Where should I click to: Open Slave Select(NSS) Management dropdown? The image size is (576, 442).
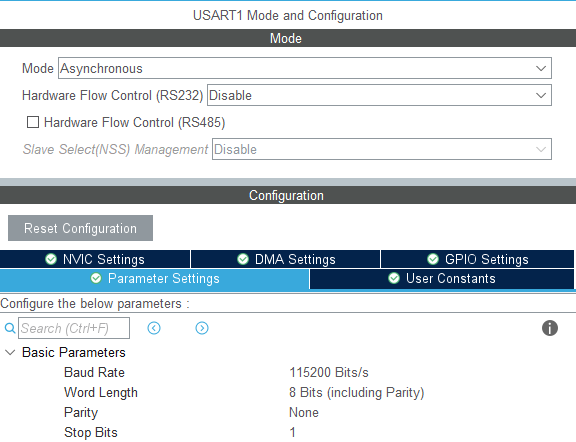click(382, 149)
